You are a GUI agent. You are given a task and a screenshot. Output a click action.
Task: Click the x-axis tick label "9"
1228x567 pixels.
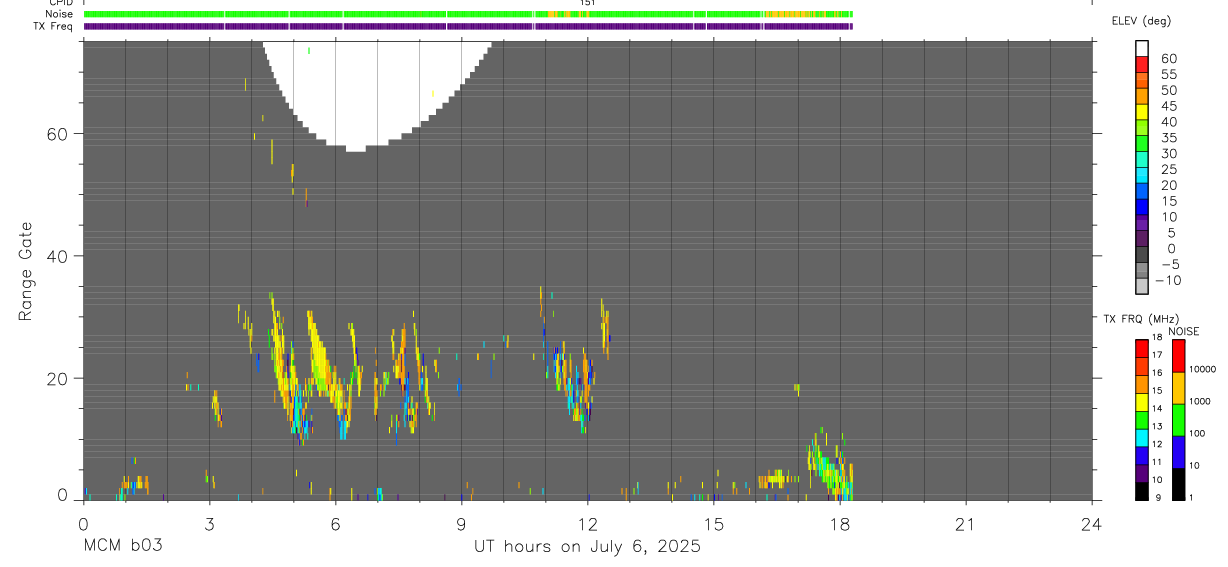[x=461, y=524]
